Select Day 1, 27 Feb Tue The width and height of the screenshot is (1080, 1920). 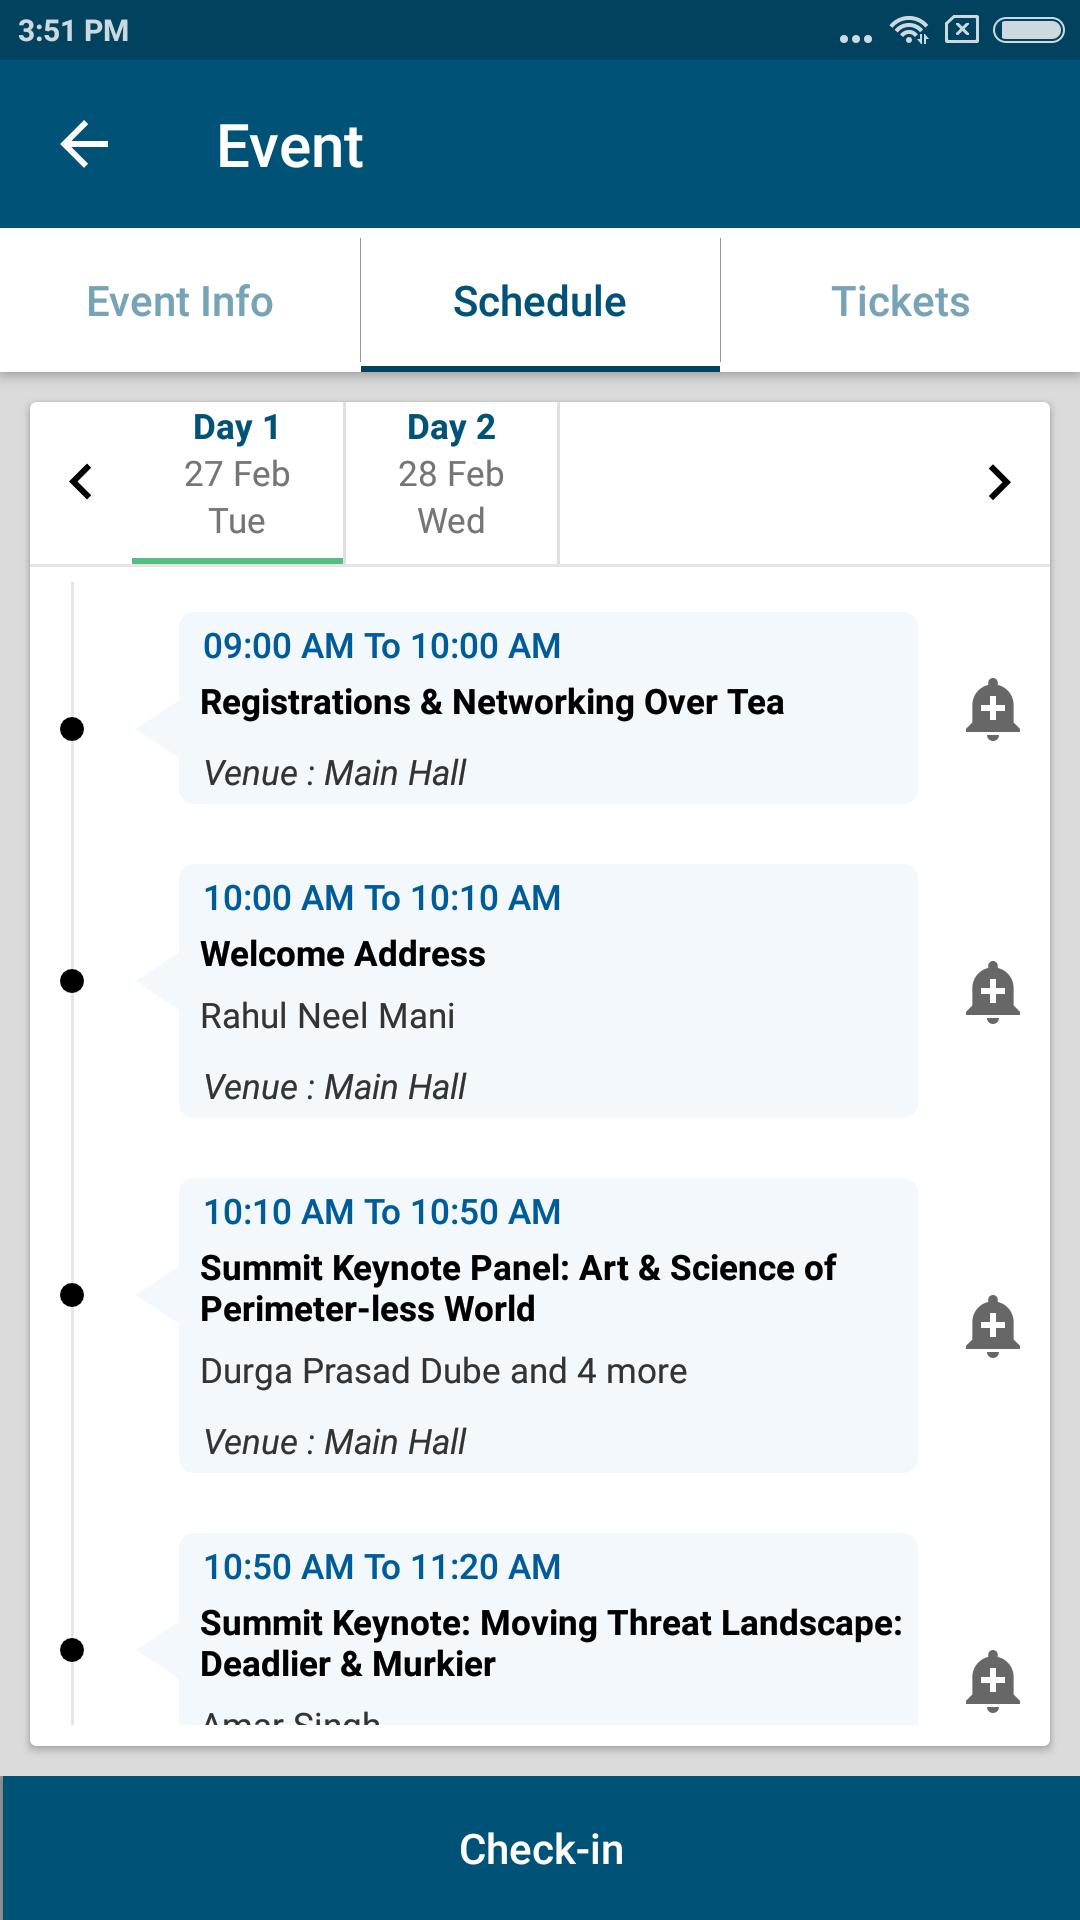pos(237,474)
